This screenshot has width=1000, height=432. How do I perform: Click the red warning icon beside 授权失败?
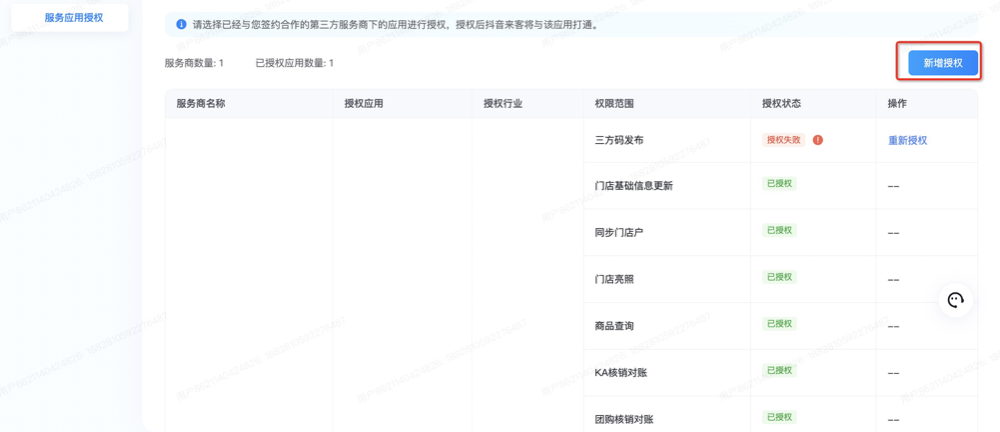(818, 140)
